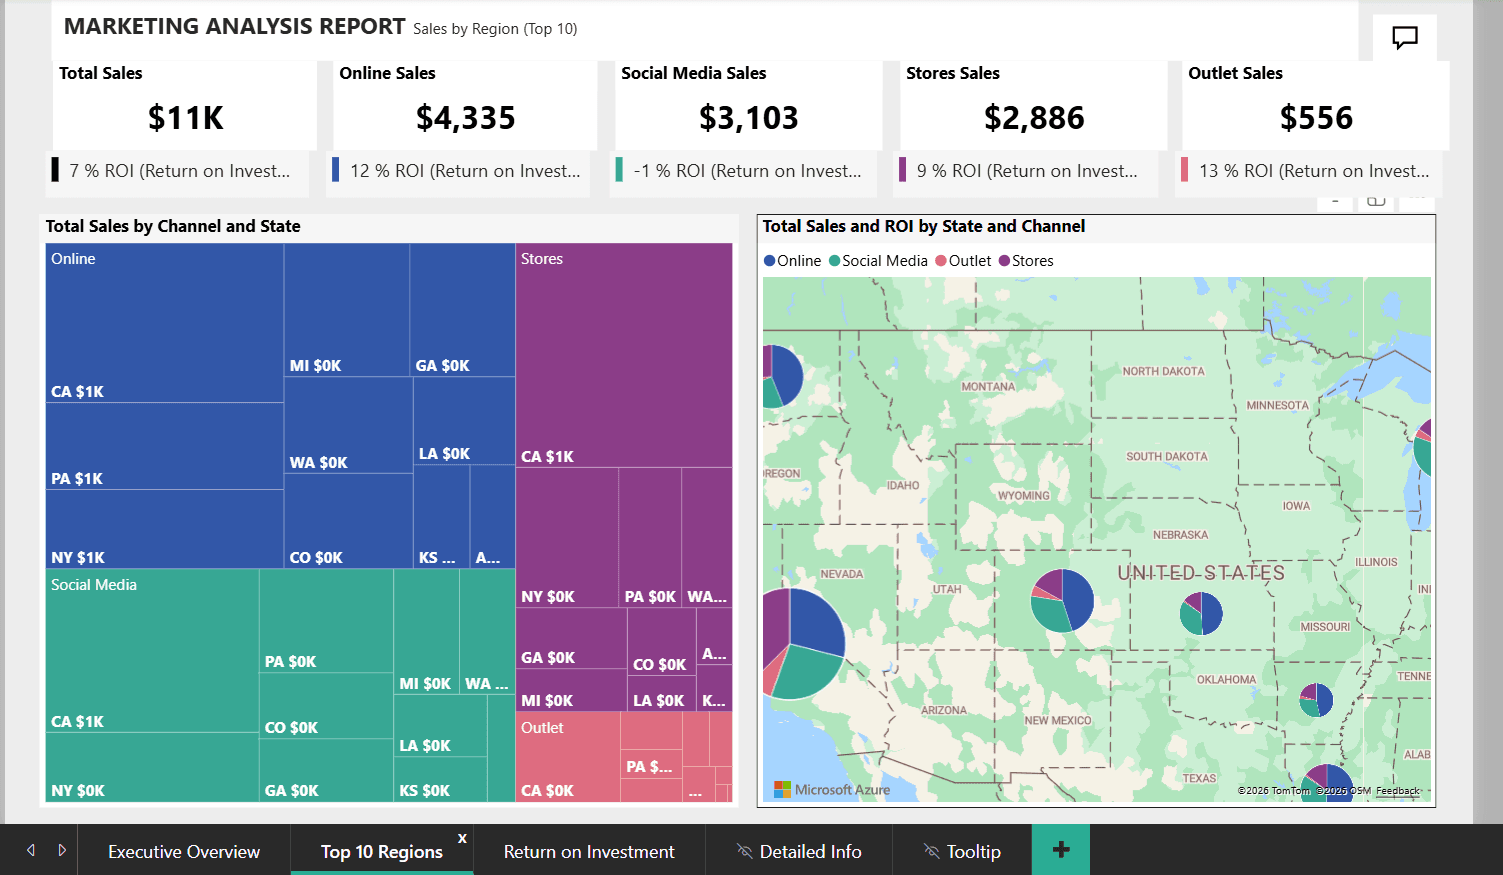Close the Top 10 Regions tab
Viewport: 1503px width, 875px height.
pos(462,838)
